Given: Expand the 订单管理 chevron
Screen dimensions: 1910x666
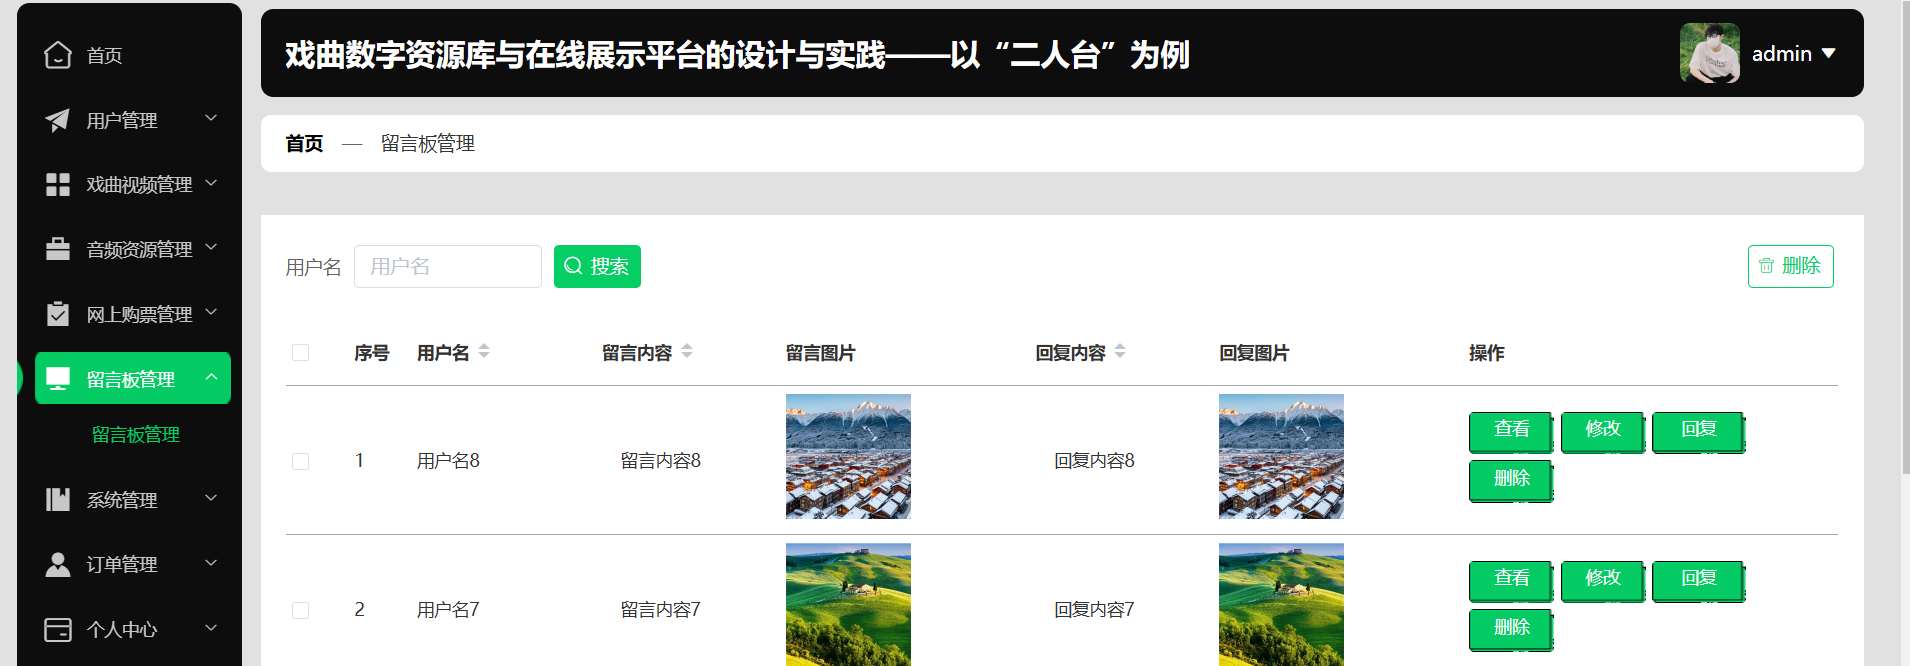Looking at the screenshot, I should pyautogui.click(x=211, y=562).
